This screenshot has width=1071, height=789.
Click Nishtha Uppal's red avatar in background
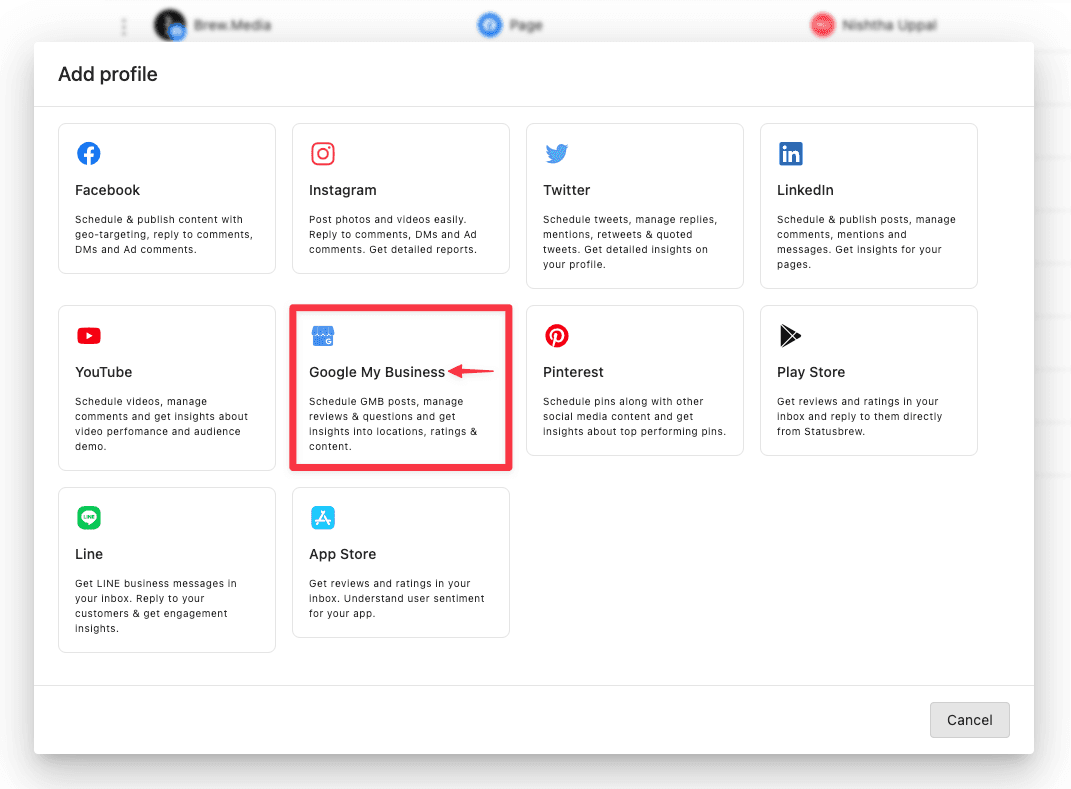[822, 25]
